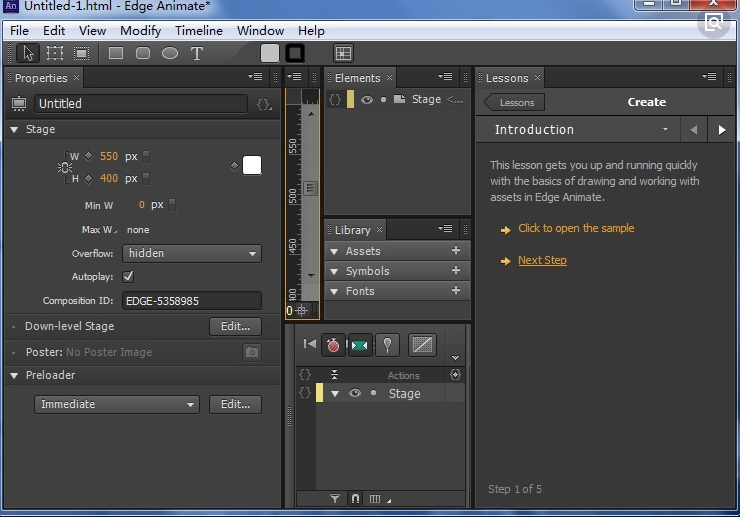Close the Properties tab
740x517 pixels.
pos(76,77)
